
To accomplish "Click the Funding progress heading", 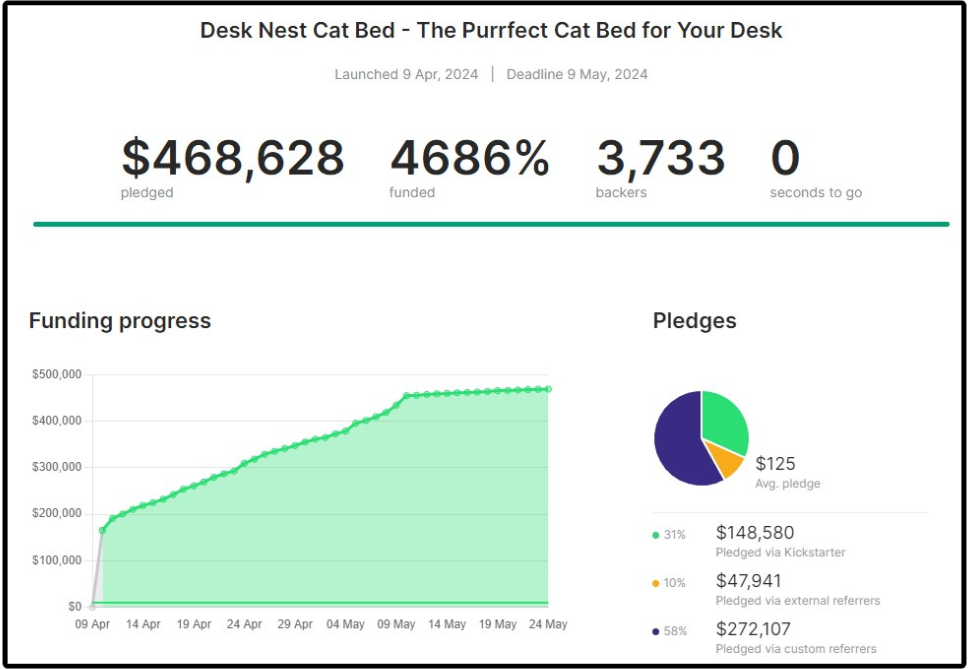I will tap(120, 321).
